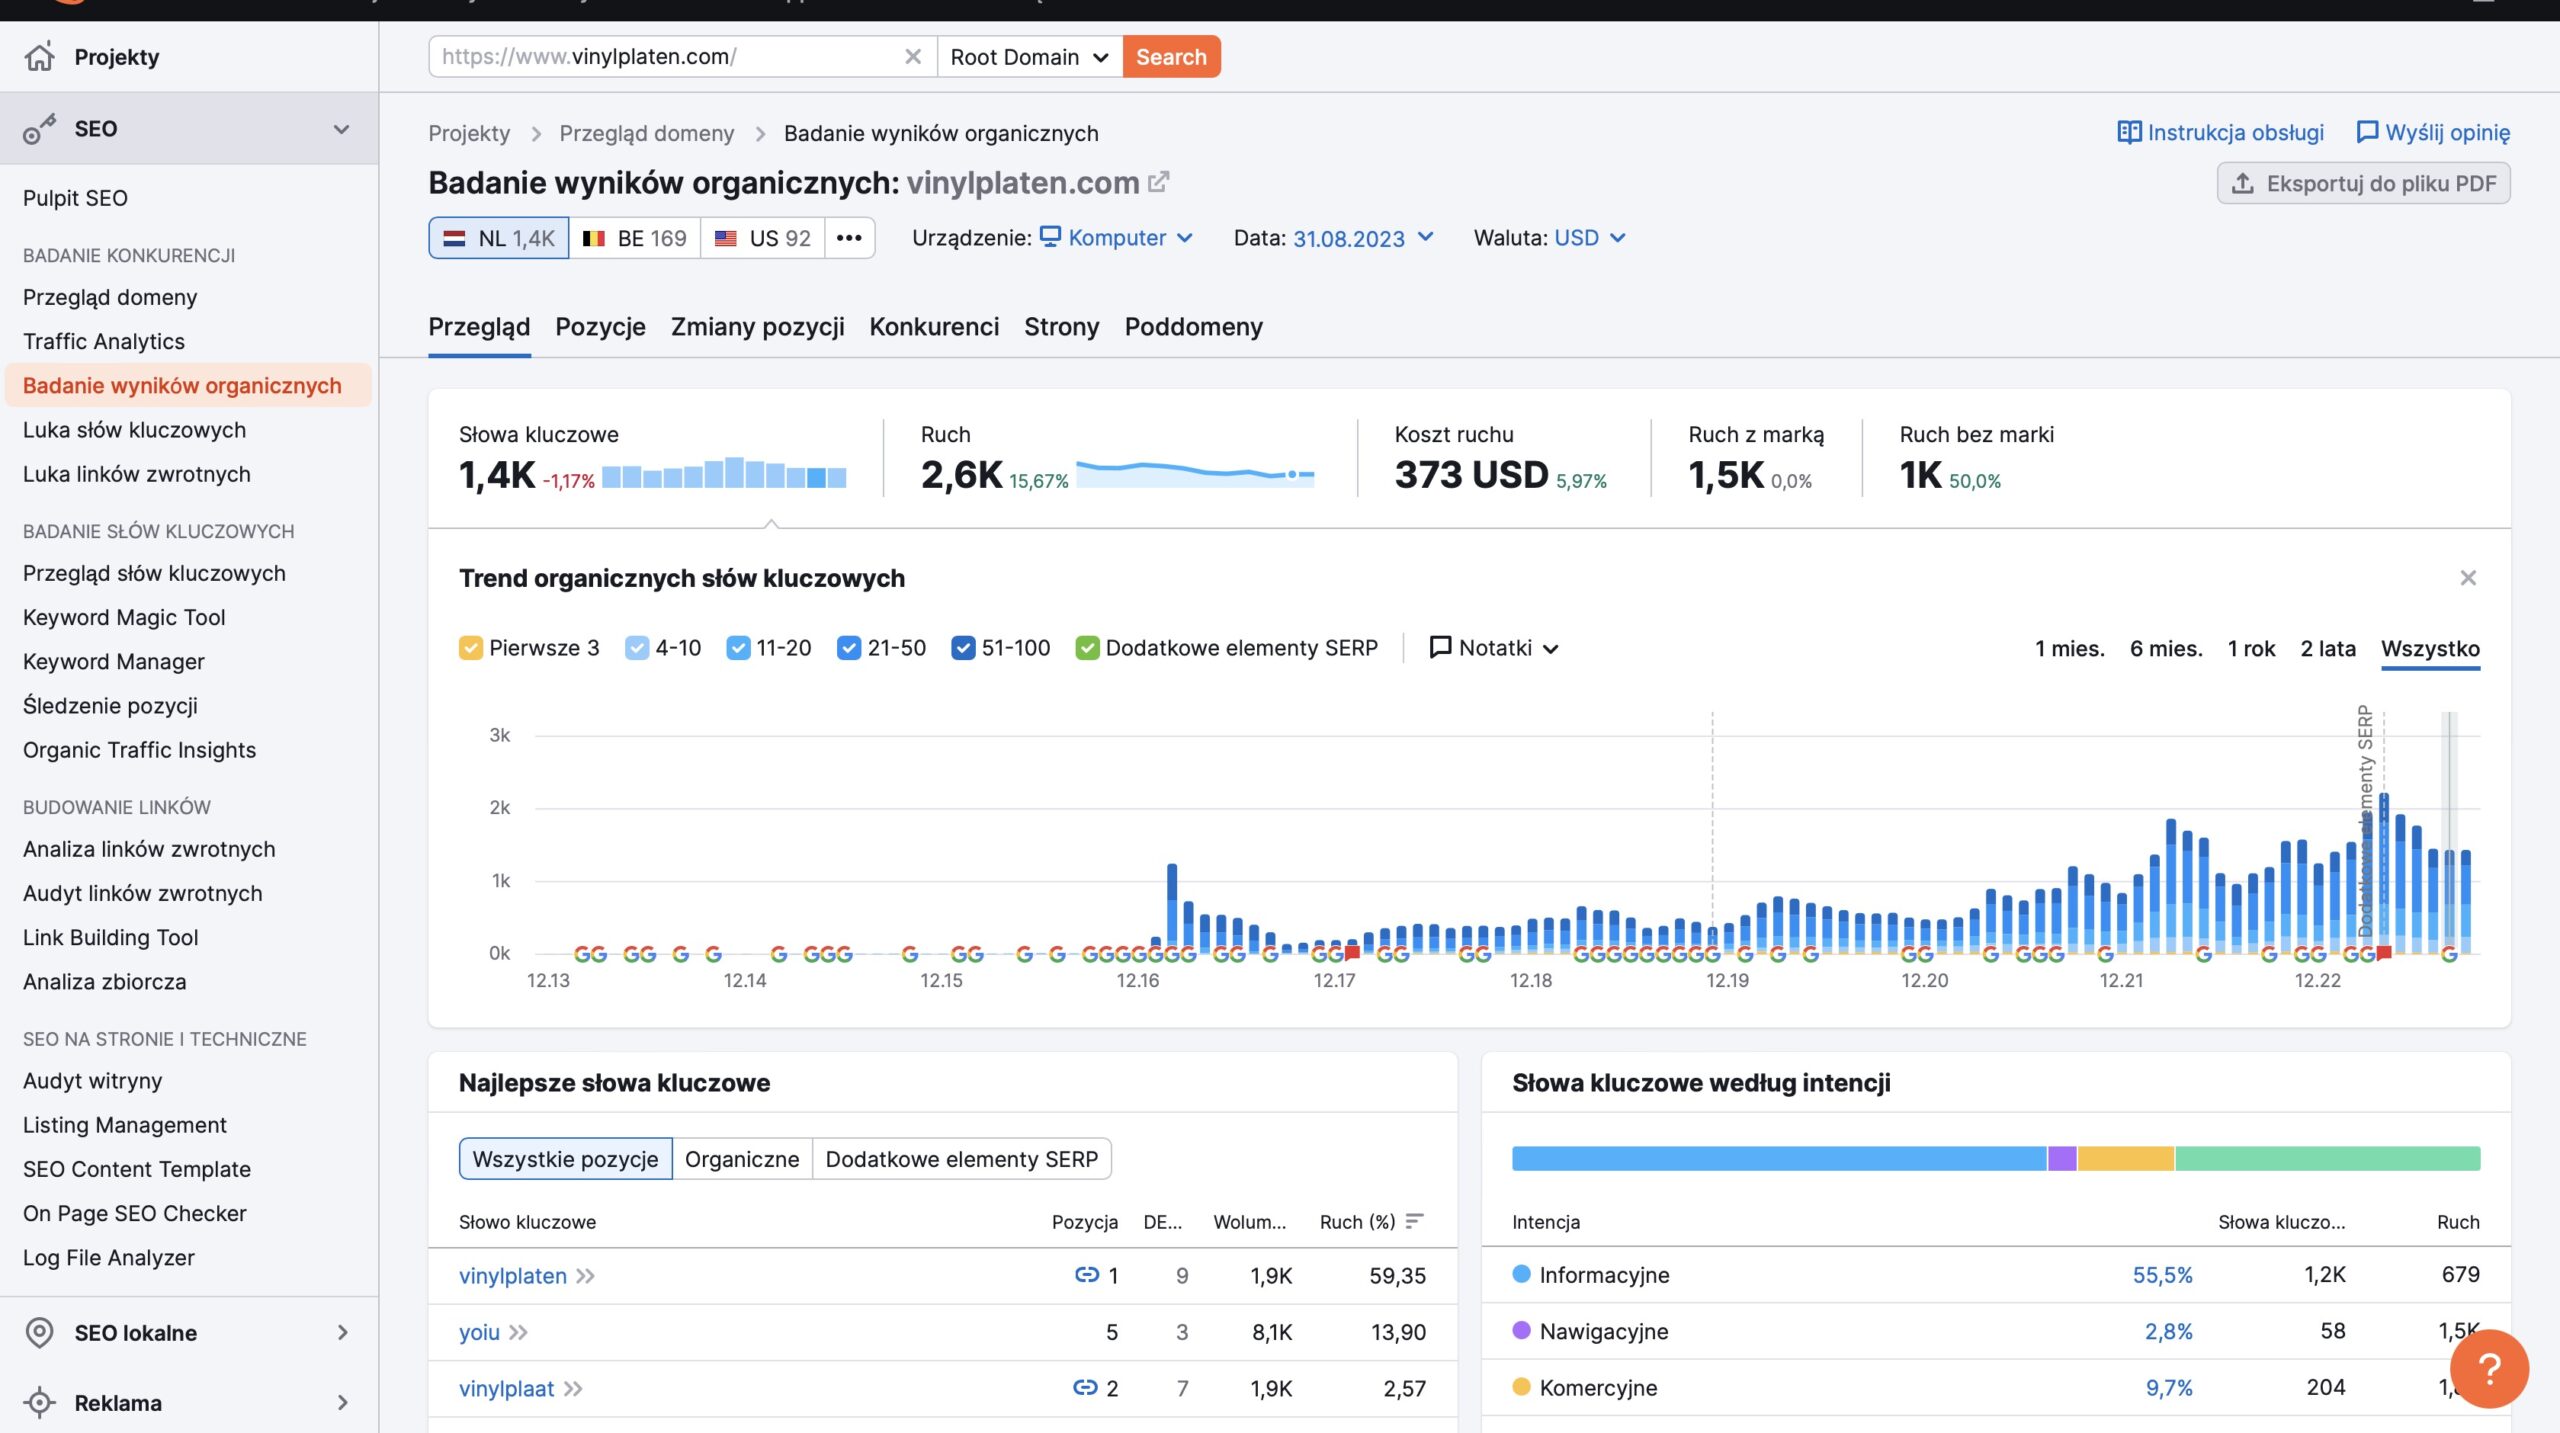Screen dimensions: 2560x1433
Task: Toggle the 51-100 positions checkbox
Action: tap(963, 648)
